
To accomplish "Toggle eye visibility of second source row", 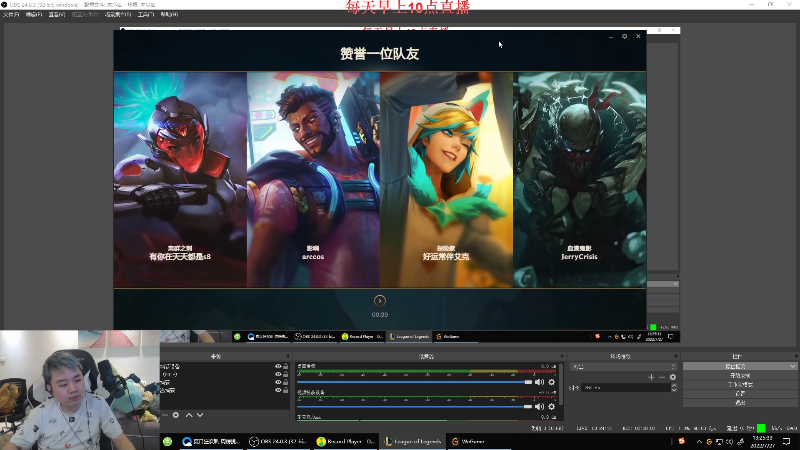I will pos(278,374).
